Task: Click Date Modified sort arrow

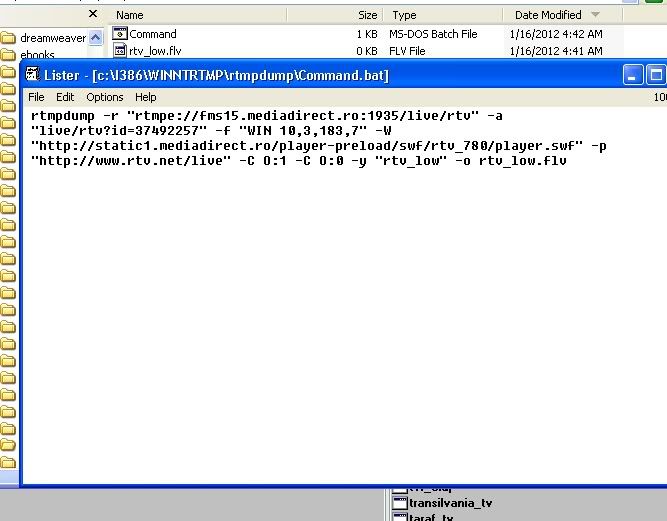Action: [596, 15]
